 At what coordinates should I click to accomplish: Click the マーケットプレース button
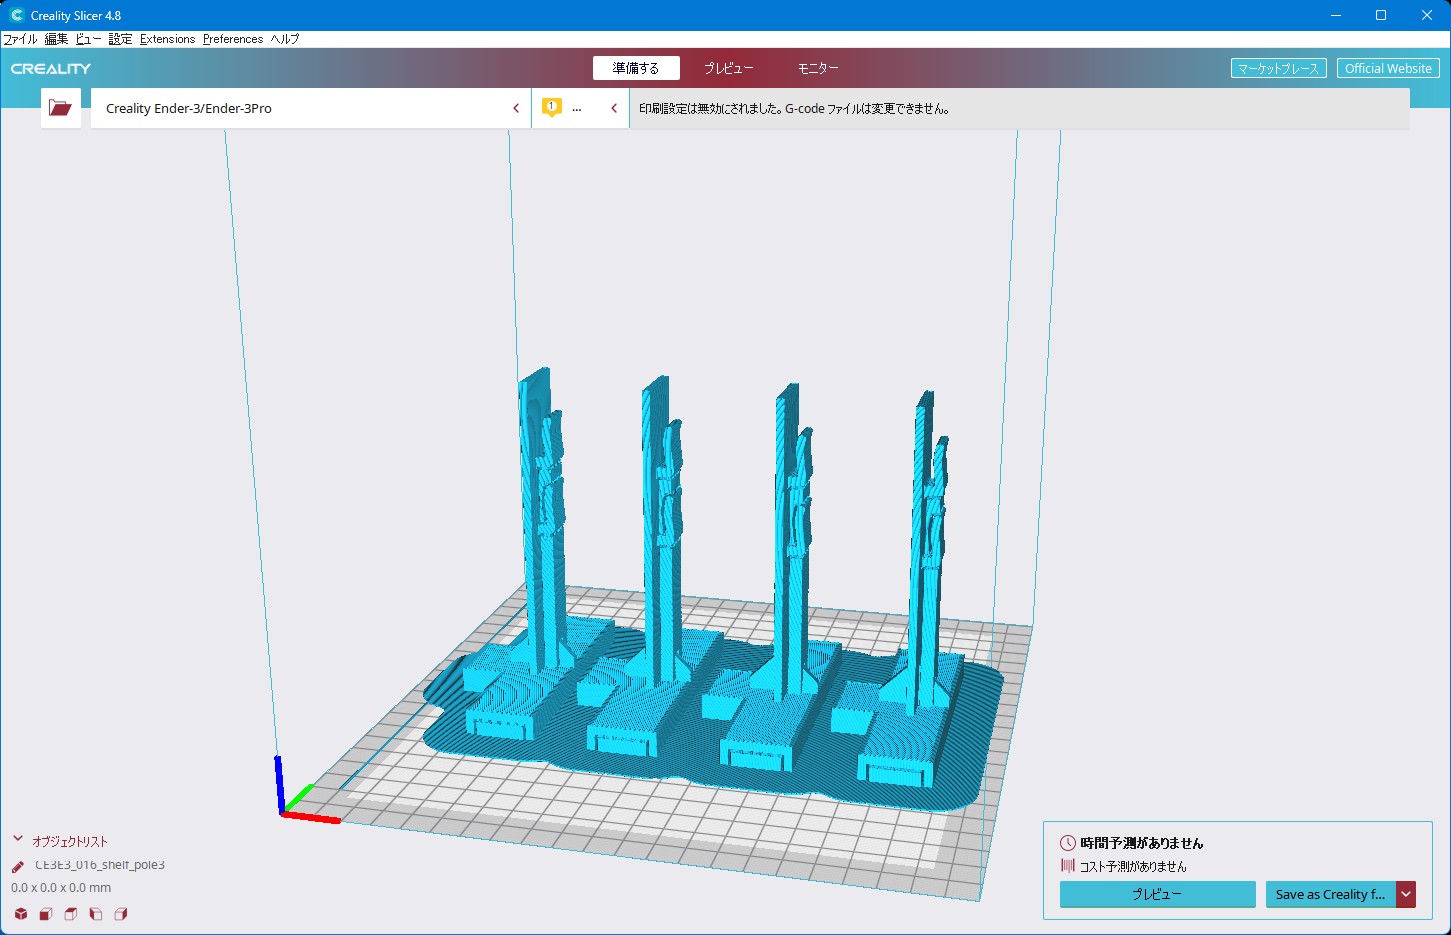1278,68
